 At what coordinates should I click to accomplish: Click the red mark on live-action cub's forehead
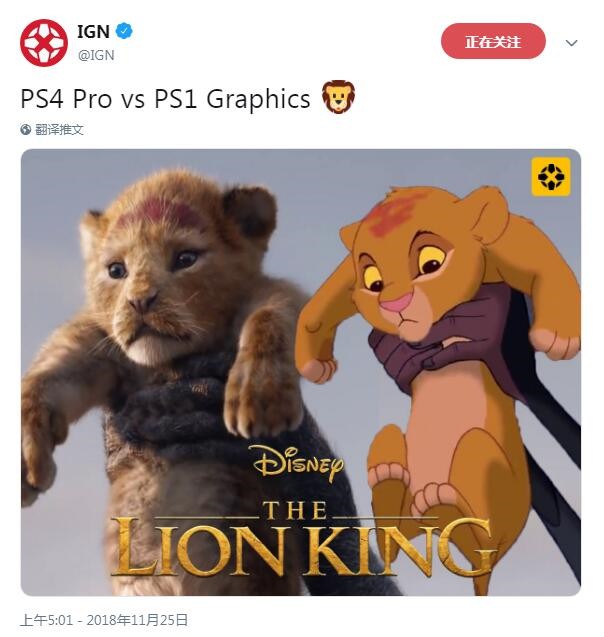160,213
